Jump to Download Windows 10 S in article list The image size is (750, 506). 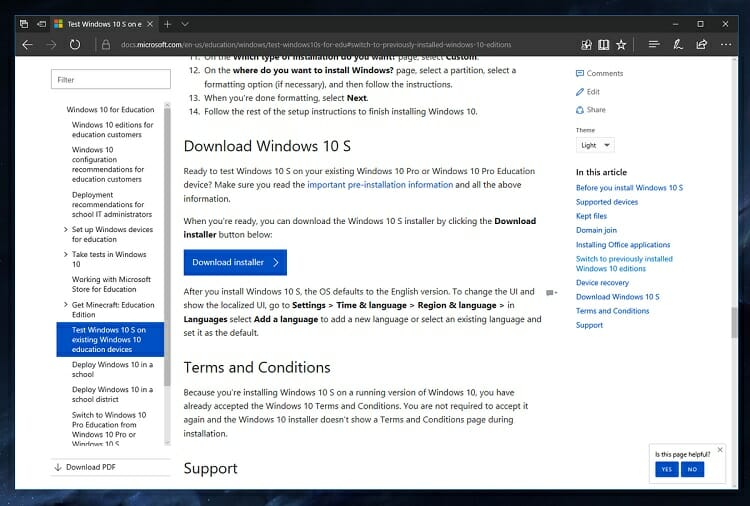[618, 297]
